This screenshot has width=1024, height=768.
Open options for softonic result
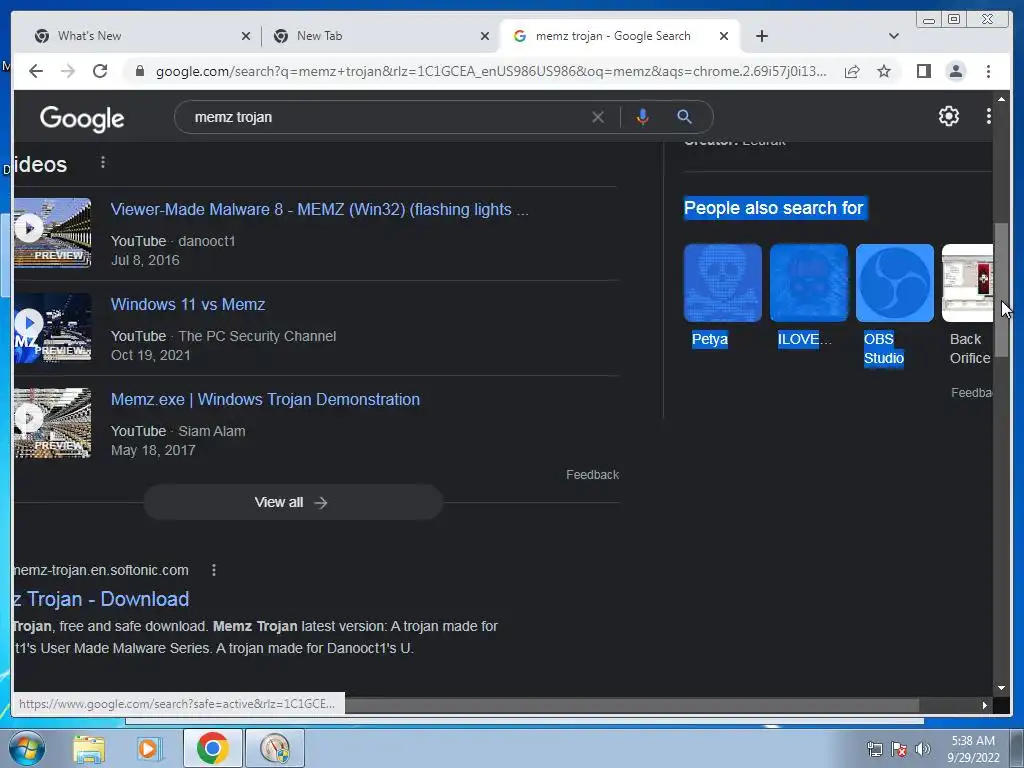pos(214,570)
